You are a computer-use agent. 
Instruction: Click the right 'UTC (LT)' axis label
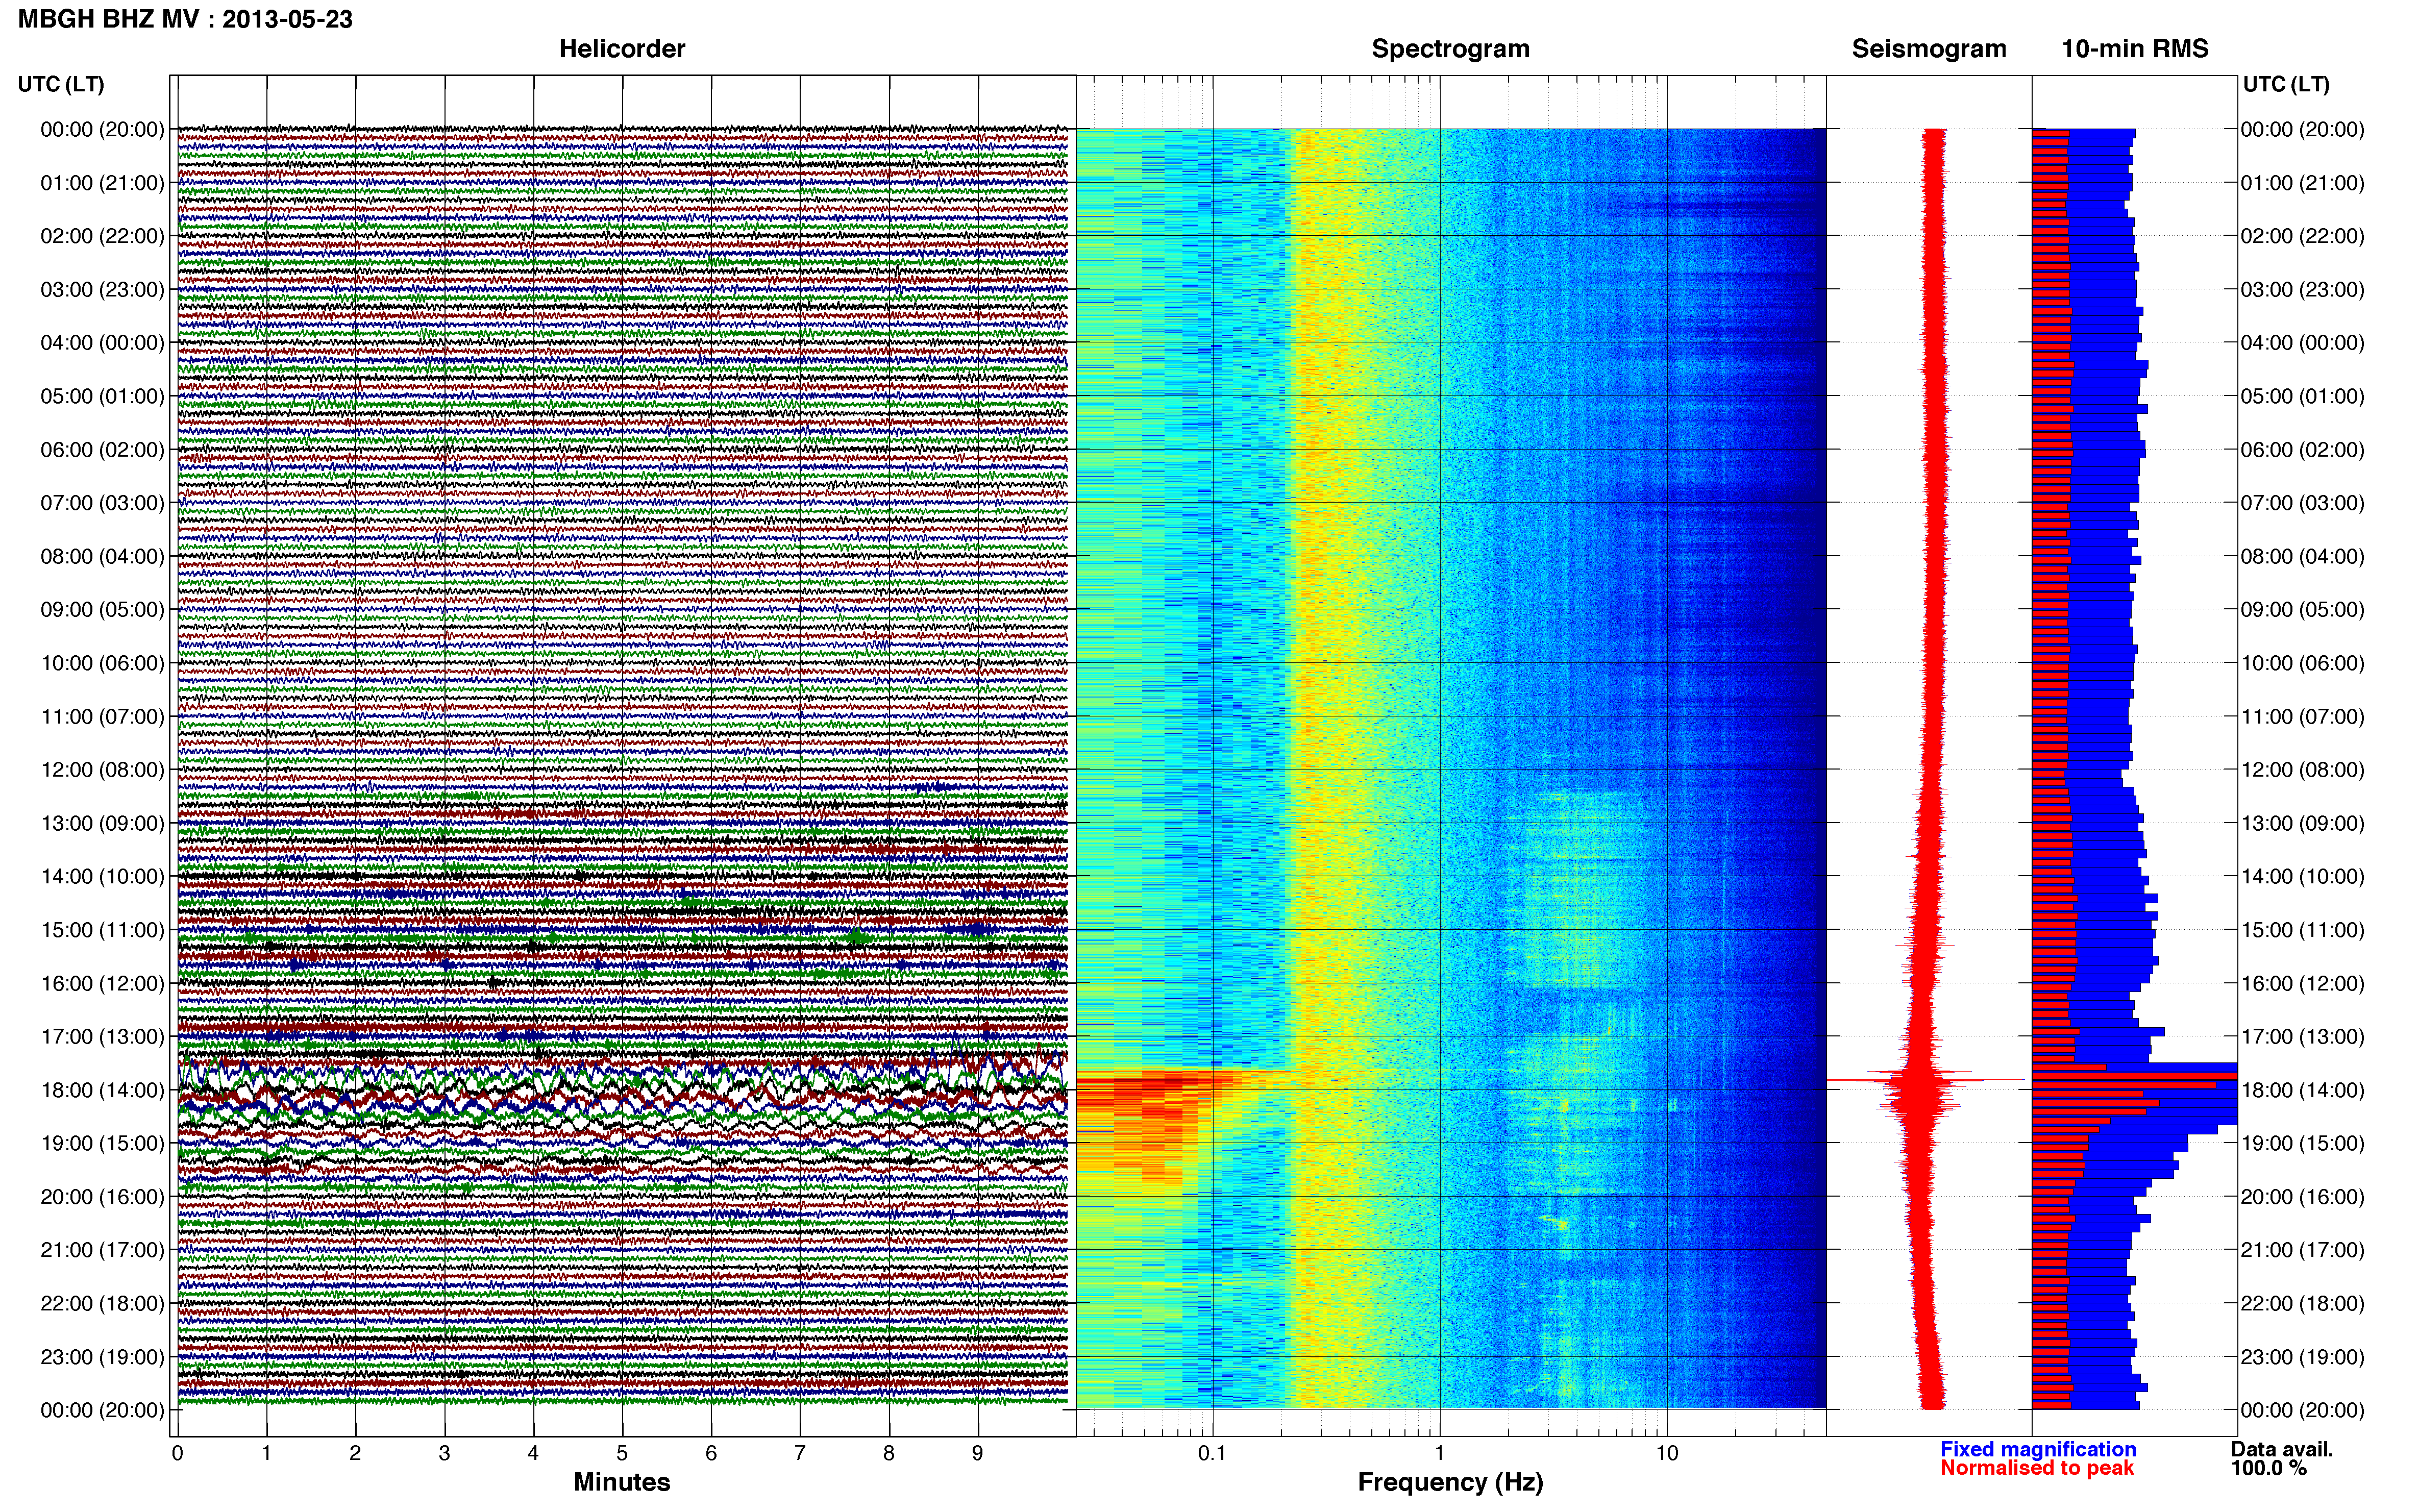(x=2286, y=84)
